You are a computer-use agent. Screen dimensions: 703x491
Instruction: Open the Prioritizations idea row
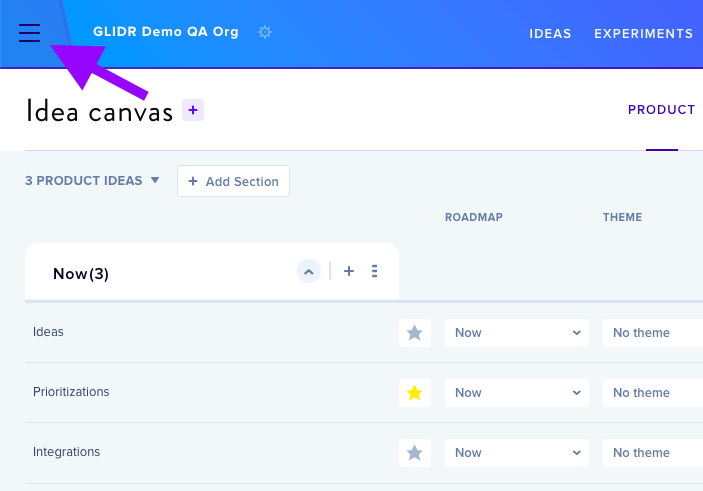point(71,392)
